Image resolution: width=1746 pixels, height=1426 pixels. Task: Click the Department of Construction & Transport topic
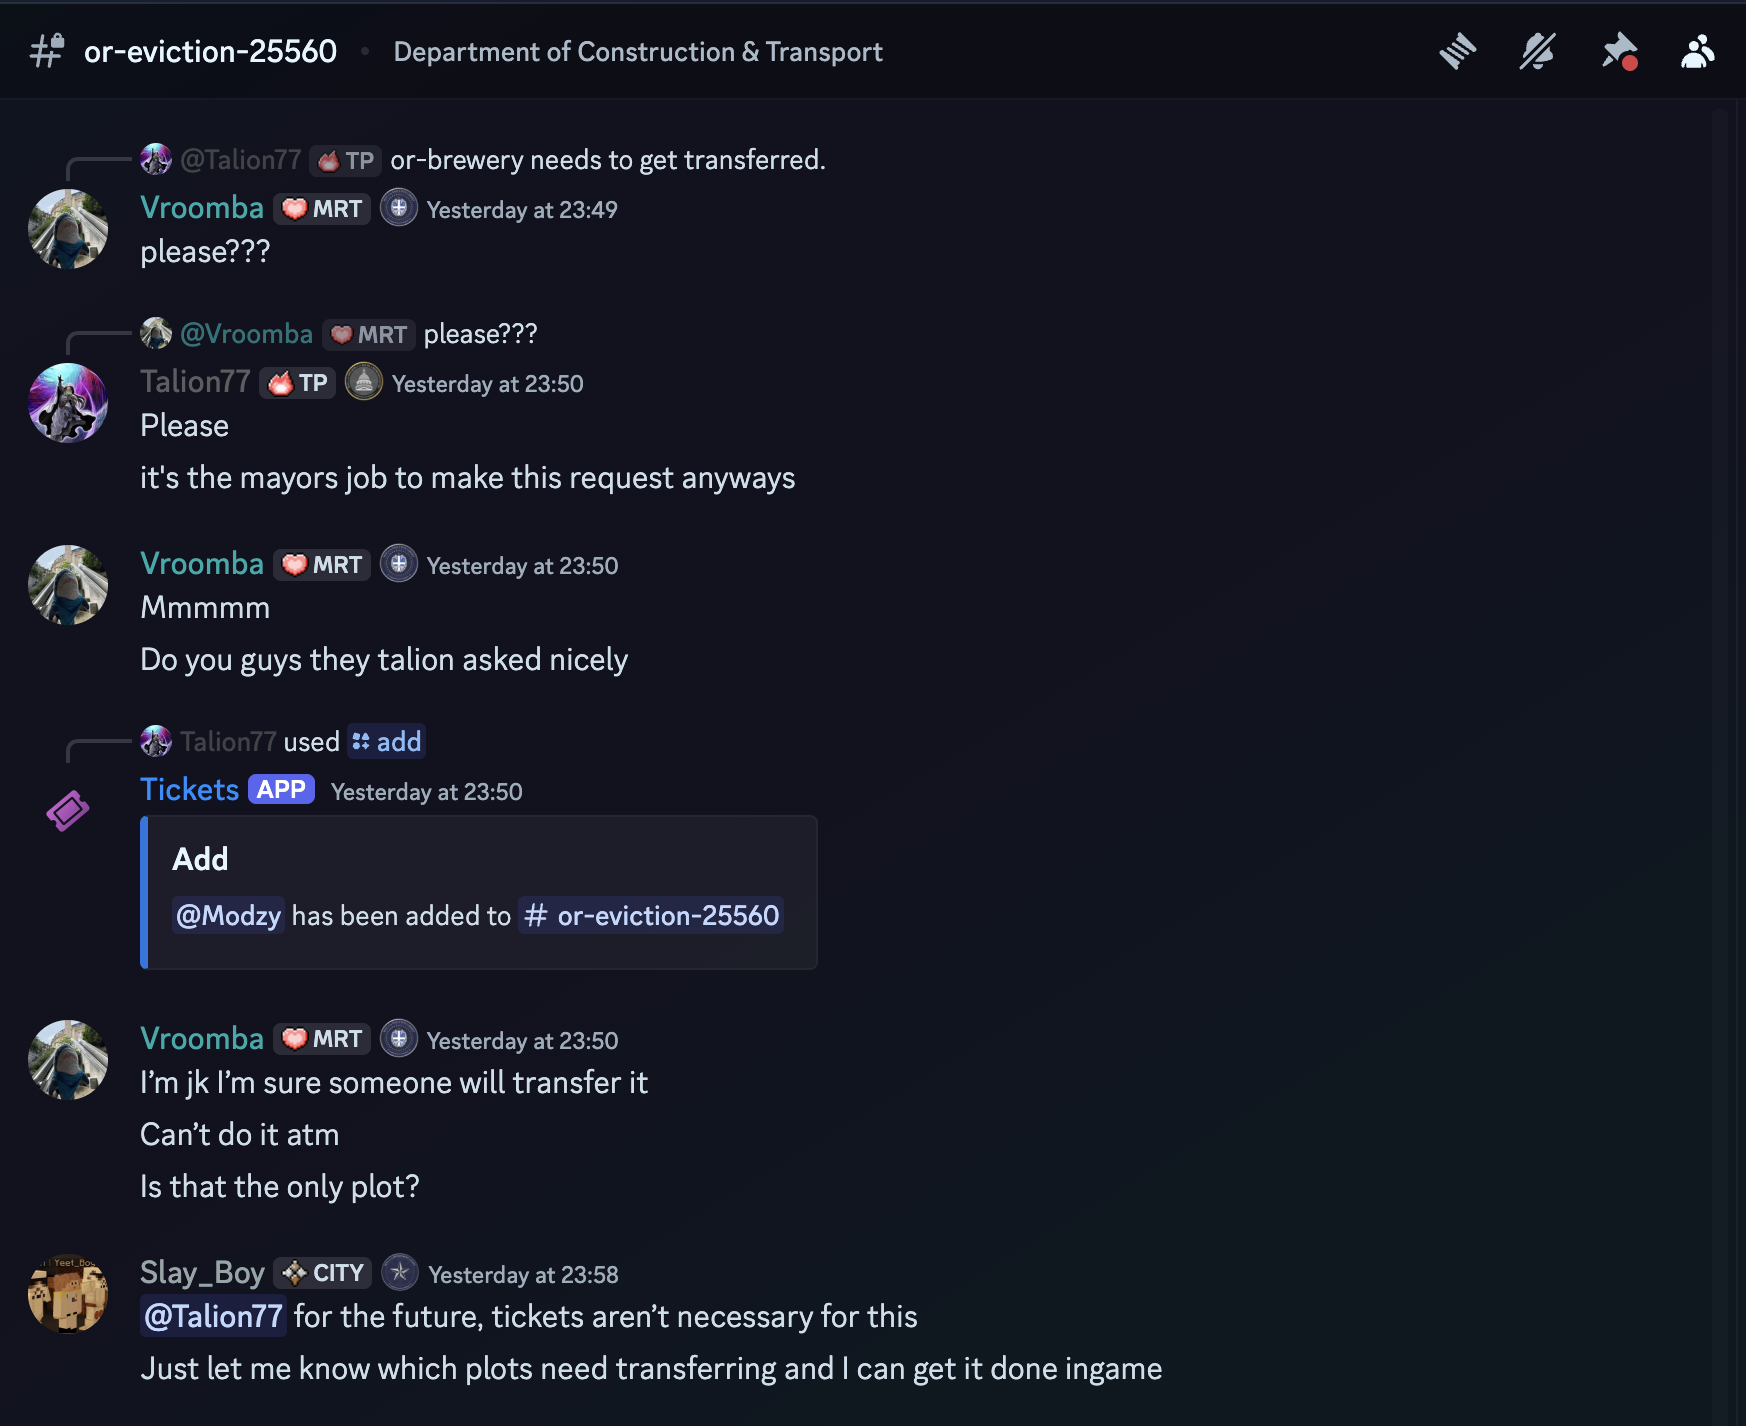click(638, 52)
